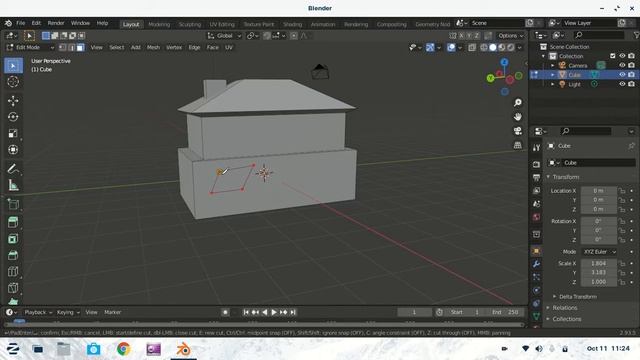Screen dimensions: 640x360
Task: Enable edge select mode
Action: click(x=71, y=47)
